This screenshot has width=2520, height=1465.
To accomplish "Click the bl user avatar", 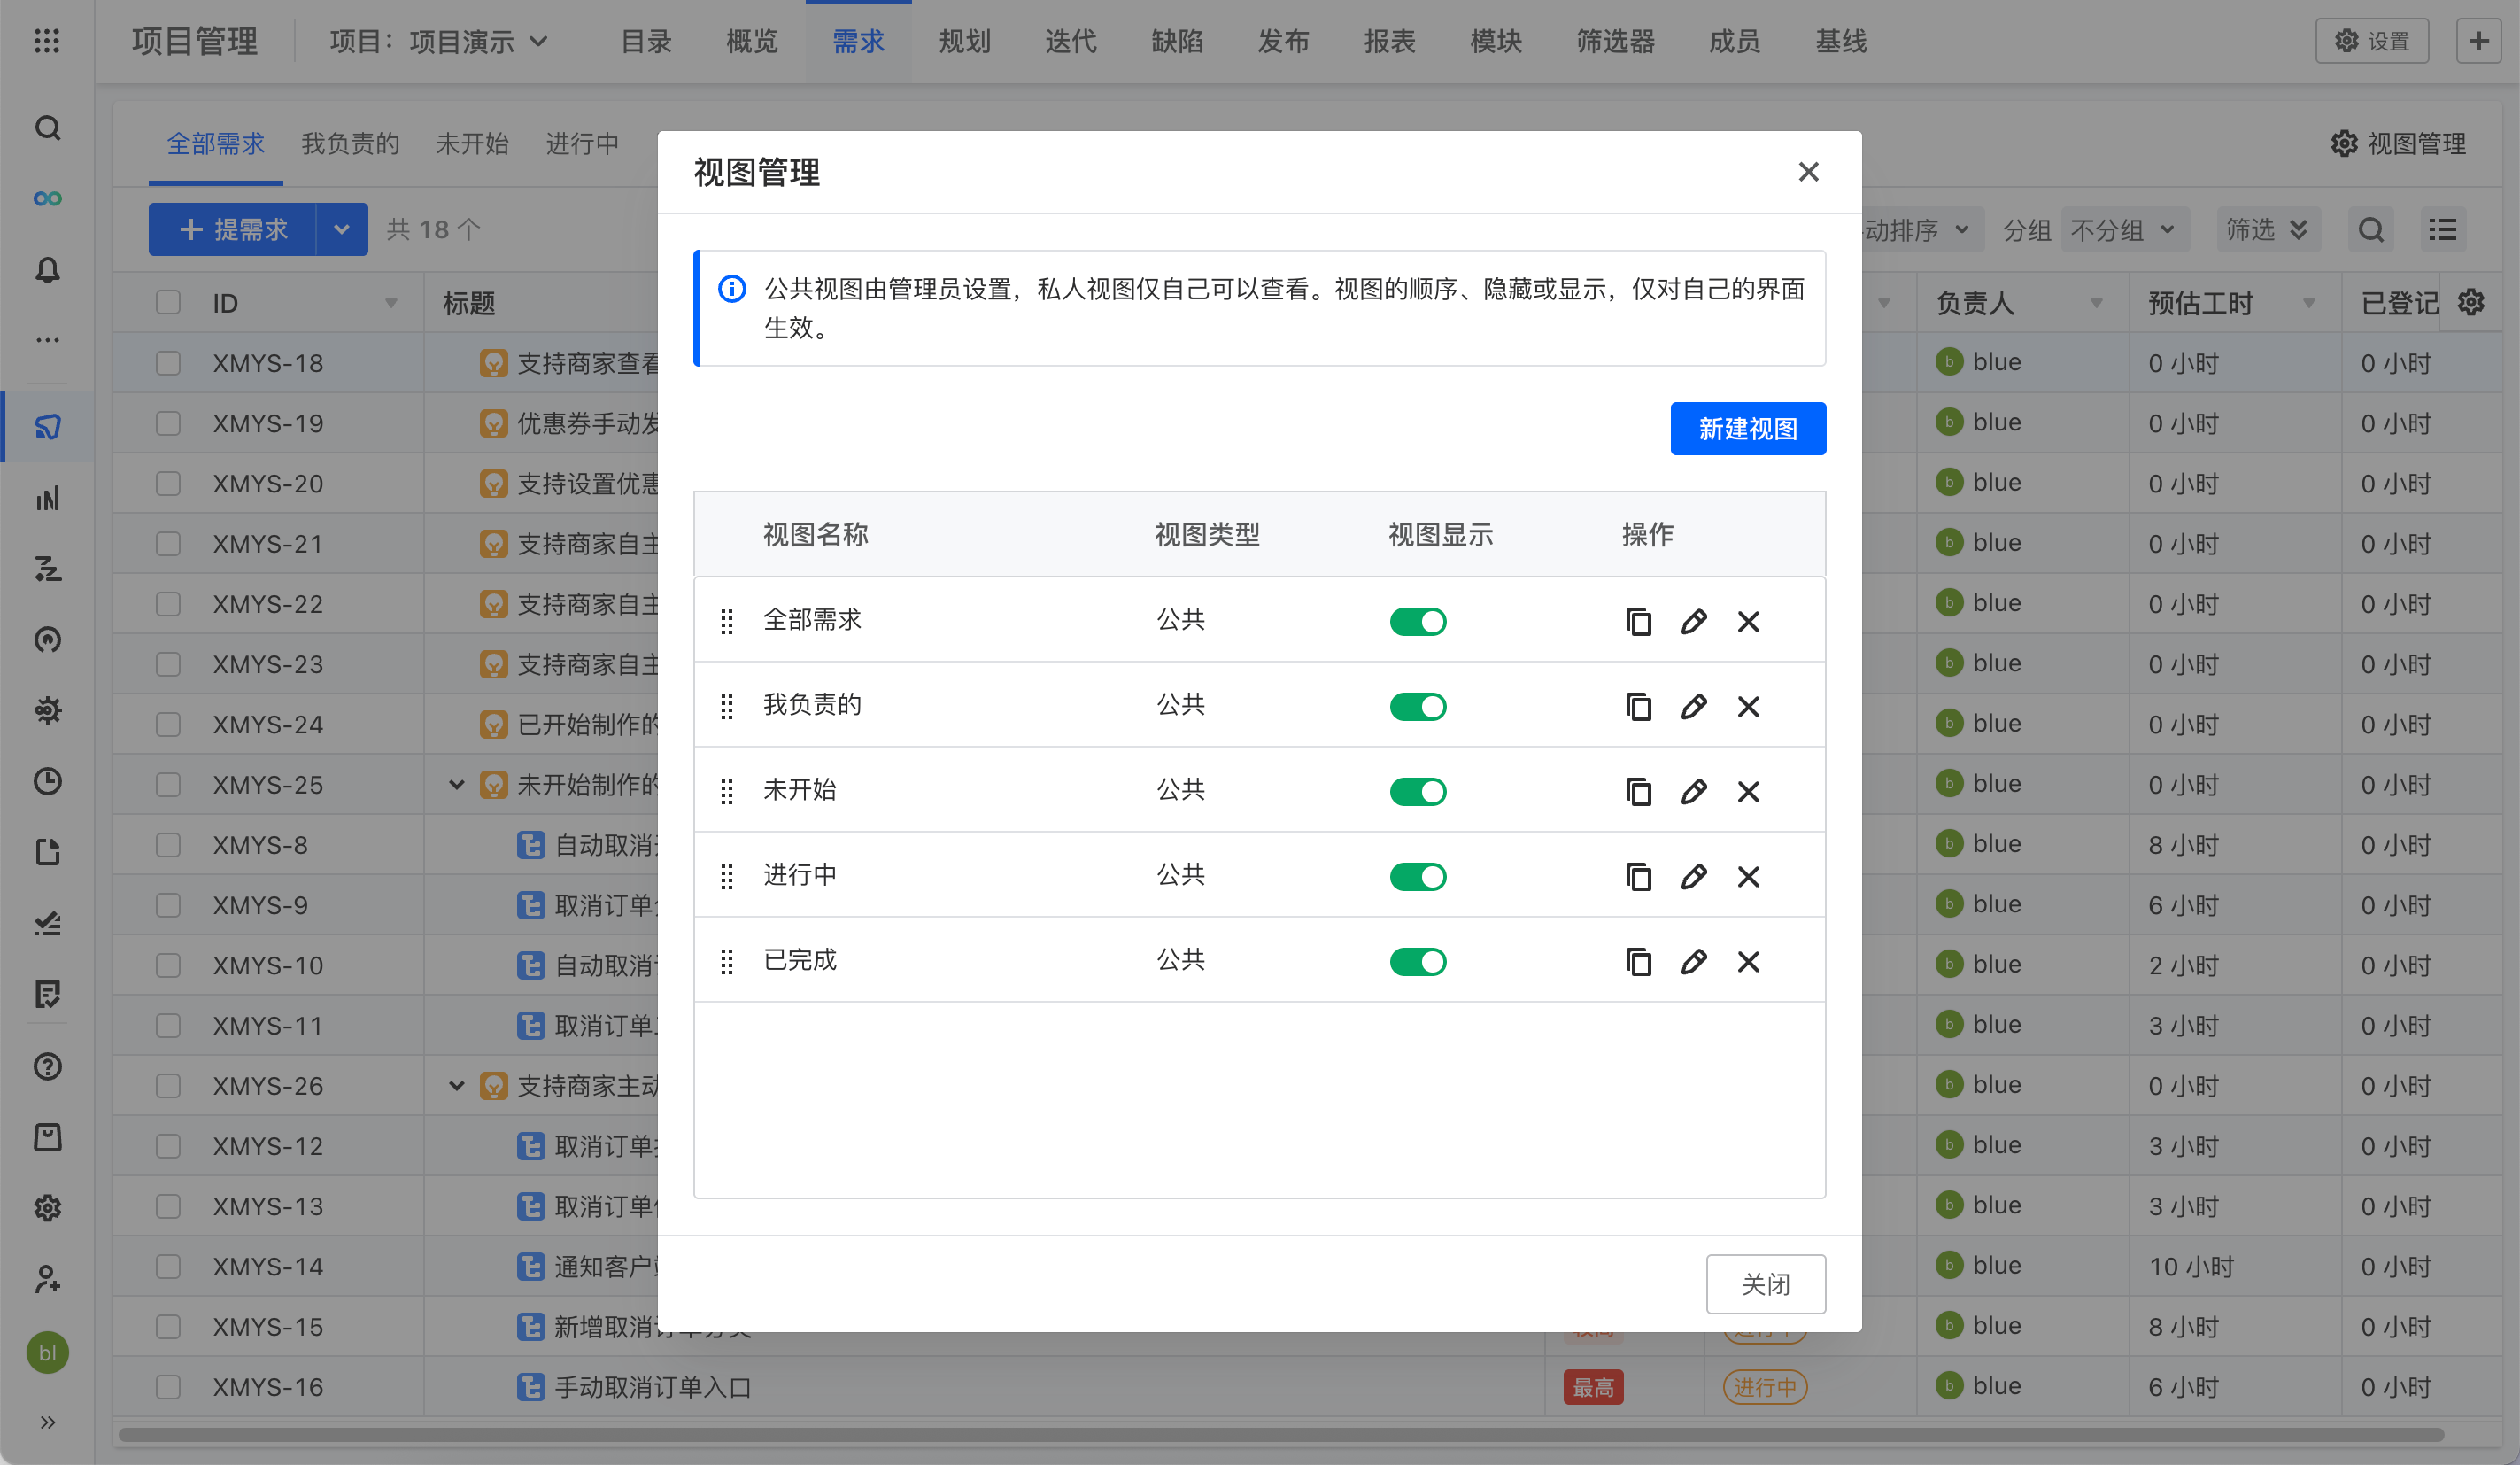I will (x=47, y=1352).
